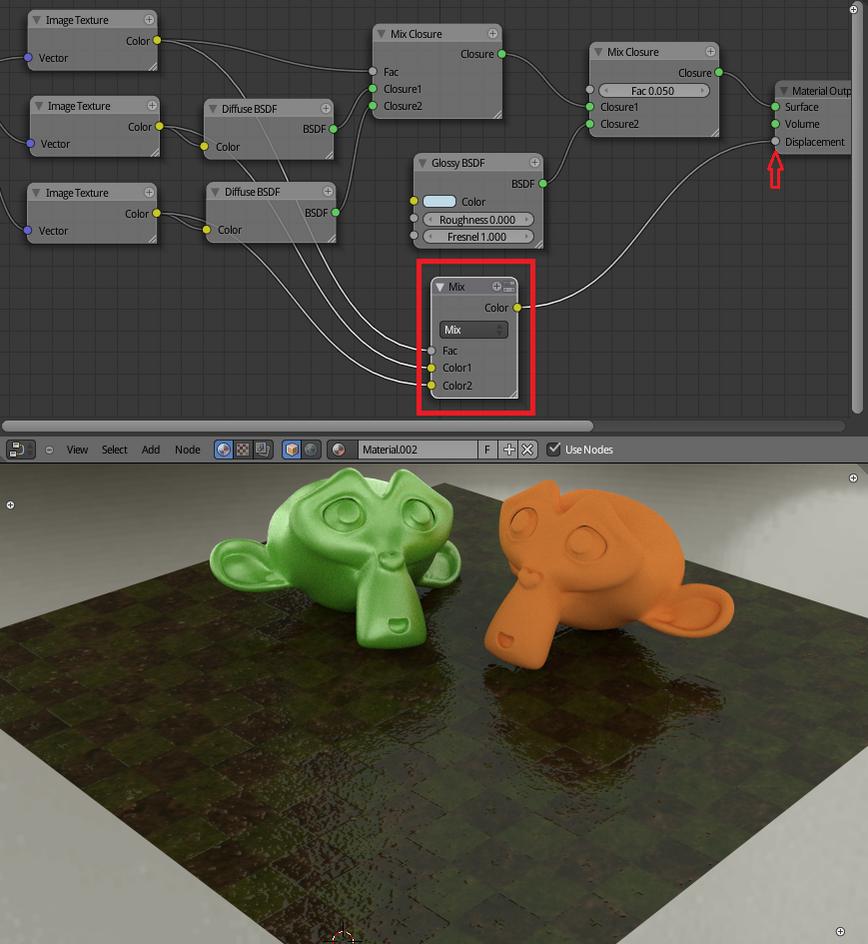Switch to Texture nodes checker icon
Screen dimensions: 868x944
(243, 450)
